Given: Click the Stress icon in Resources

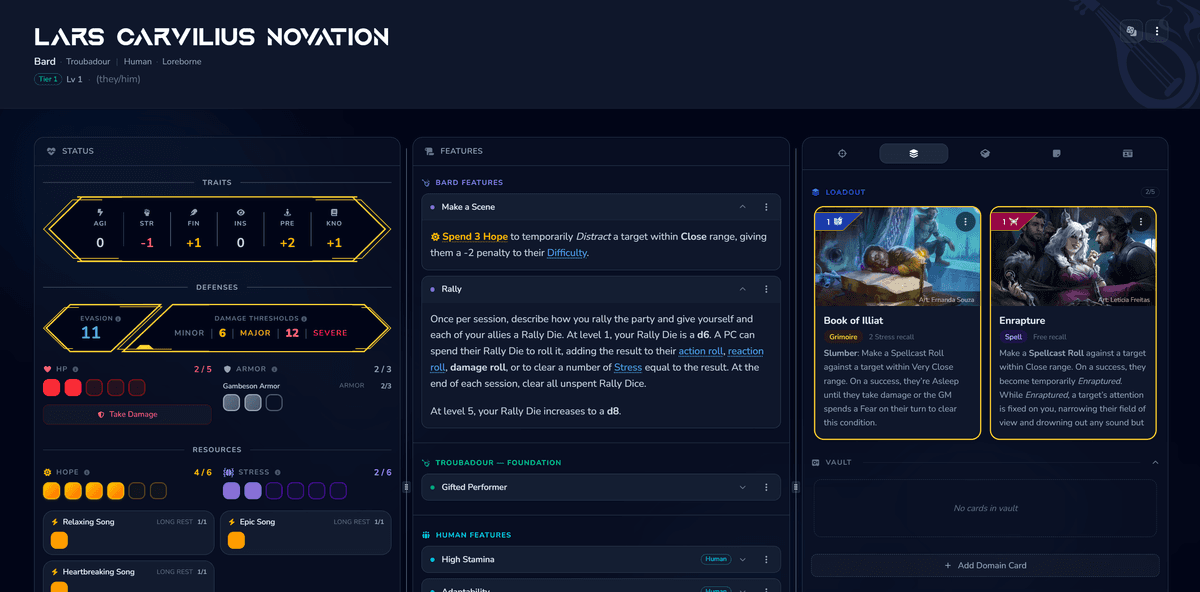Looking at the screenshot, I should [x=229, y=472].
